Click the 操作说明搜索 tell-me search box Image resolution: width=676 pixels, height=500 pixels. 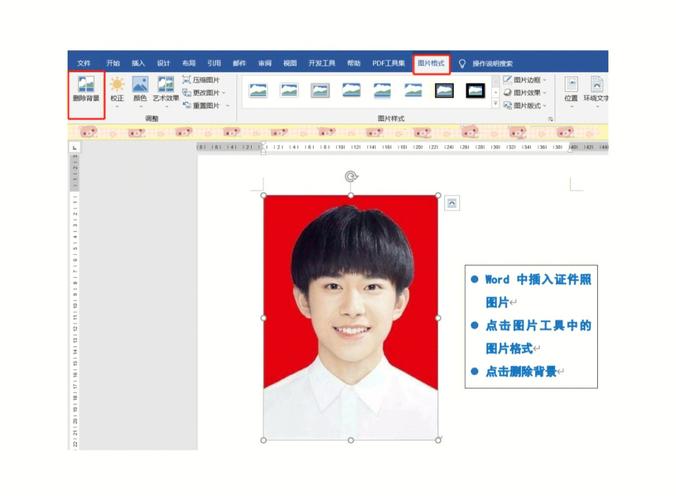click(x=492, y=63)
